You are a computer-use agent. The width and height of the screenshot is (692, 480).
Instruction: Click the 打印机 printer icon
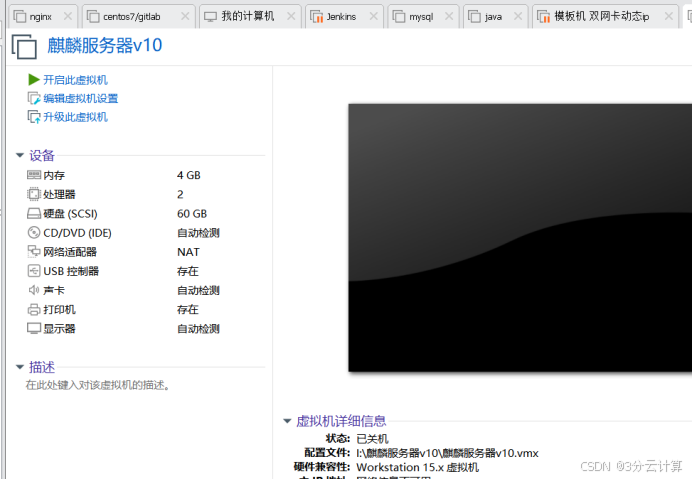(x=34, y=309)
